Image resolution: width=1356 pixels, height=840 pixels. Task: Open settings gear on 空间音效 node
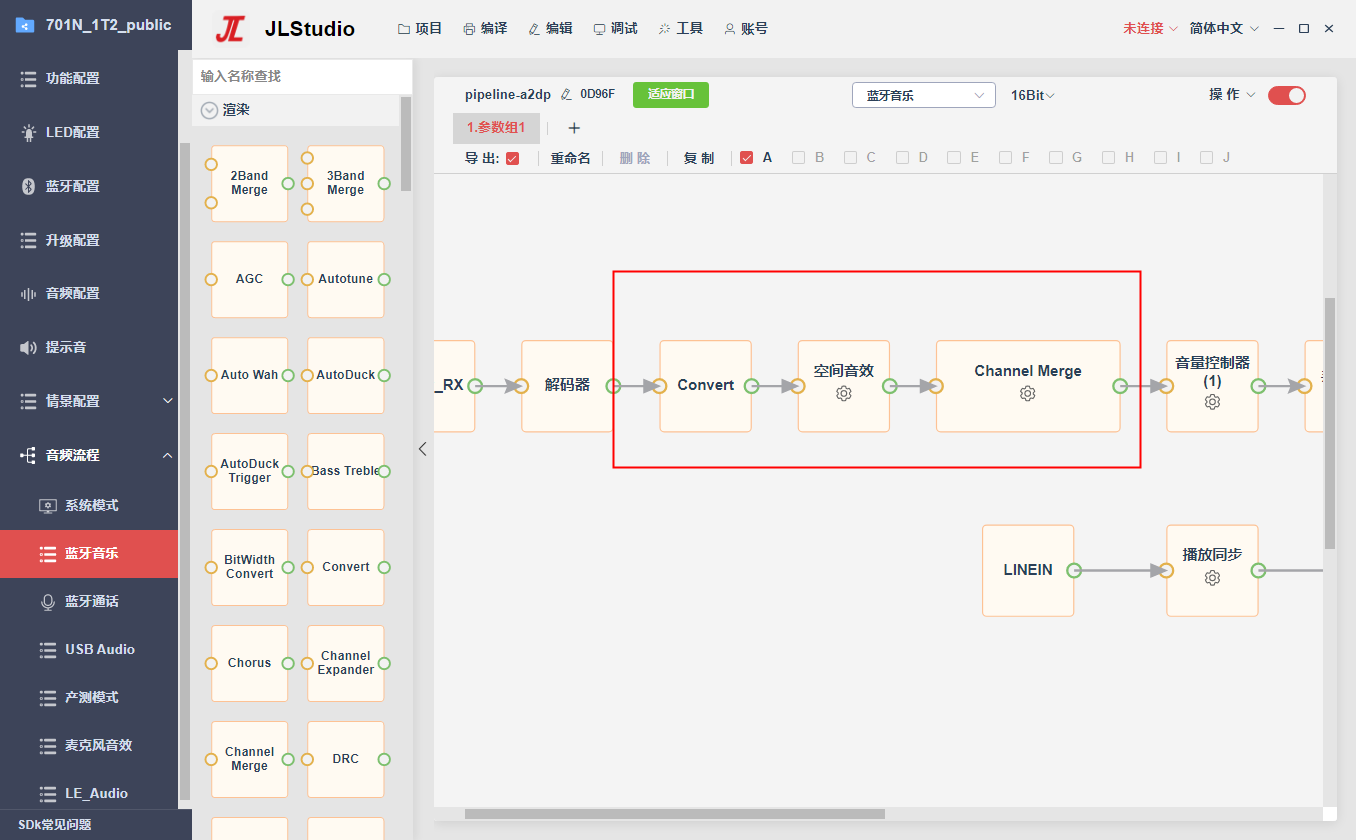[x=843, y=394]
